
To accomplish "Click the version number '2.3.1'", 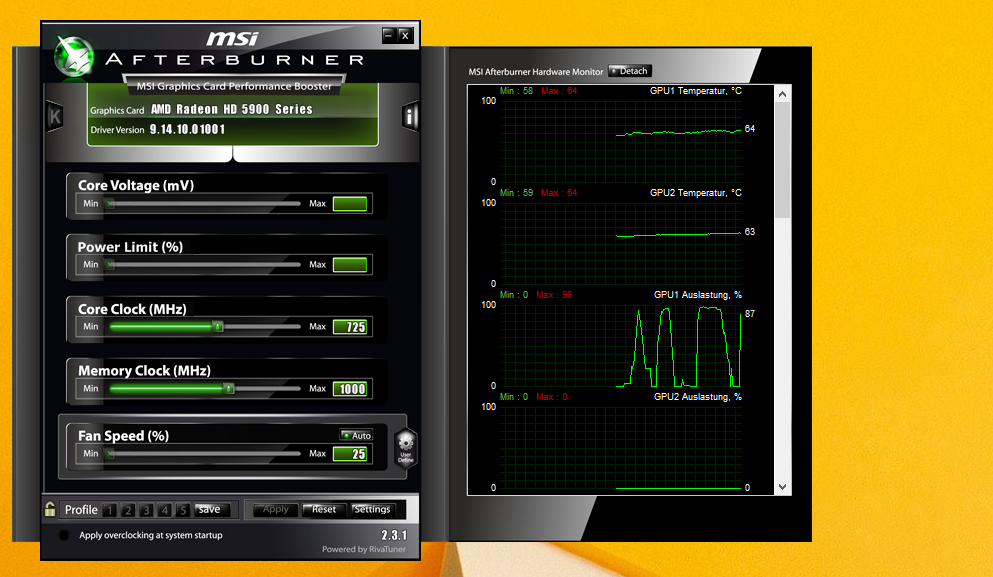I will (394, 535).
